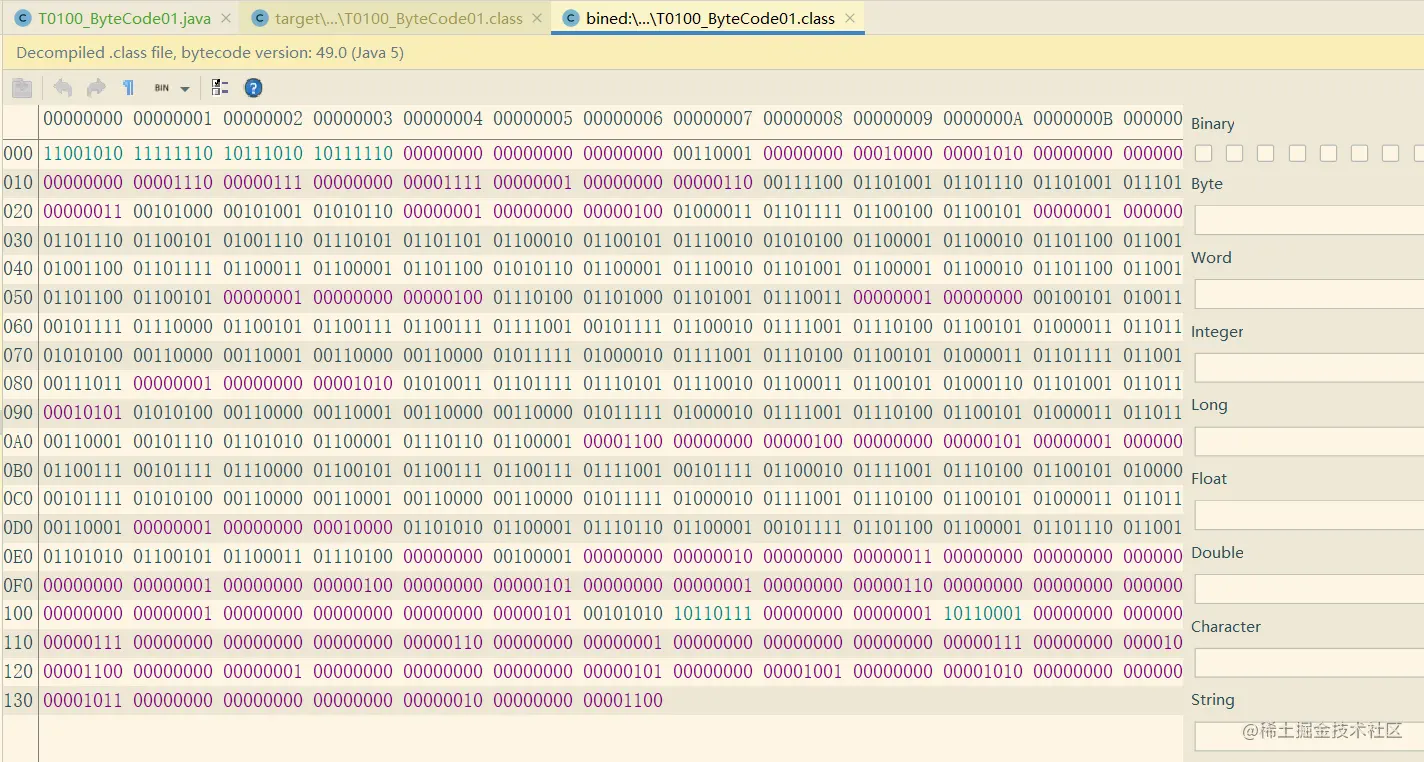Toggle the fourth Binary bit checkbox

coord(1297,153)
